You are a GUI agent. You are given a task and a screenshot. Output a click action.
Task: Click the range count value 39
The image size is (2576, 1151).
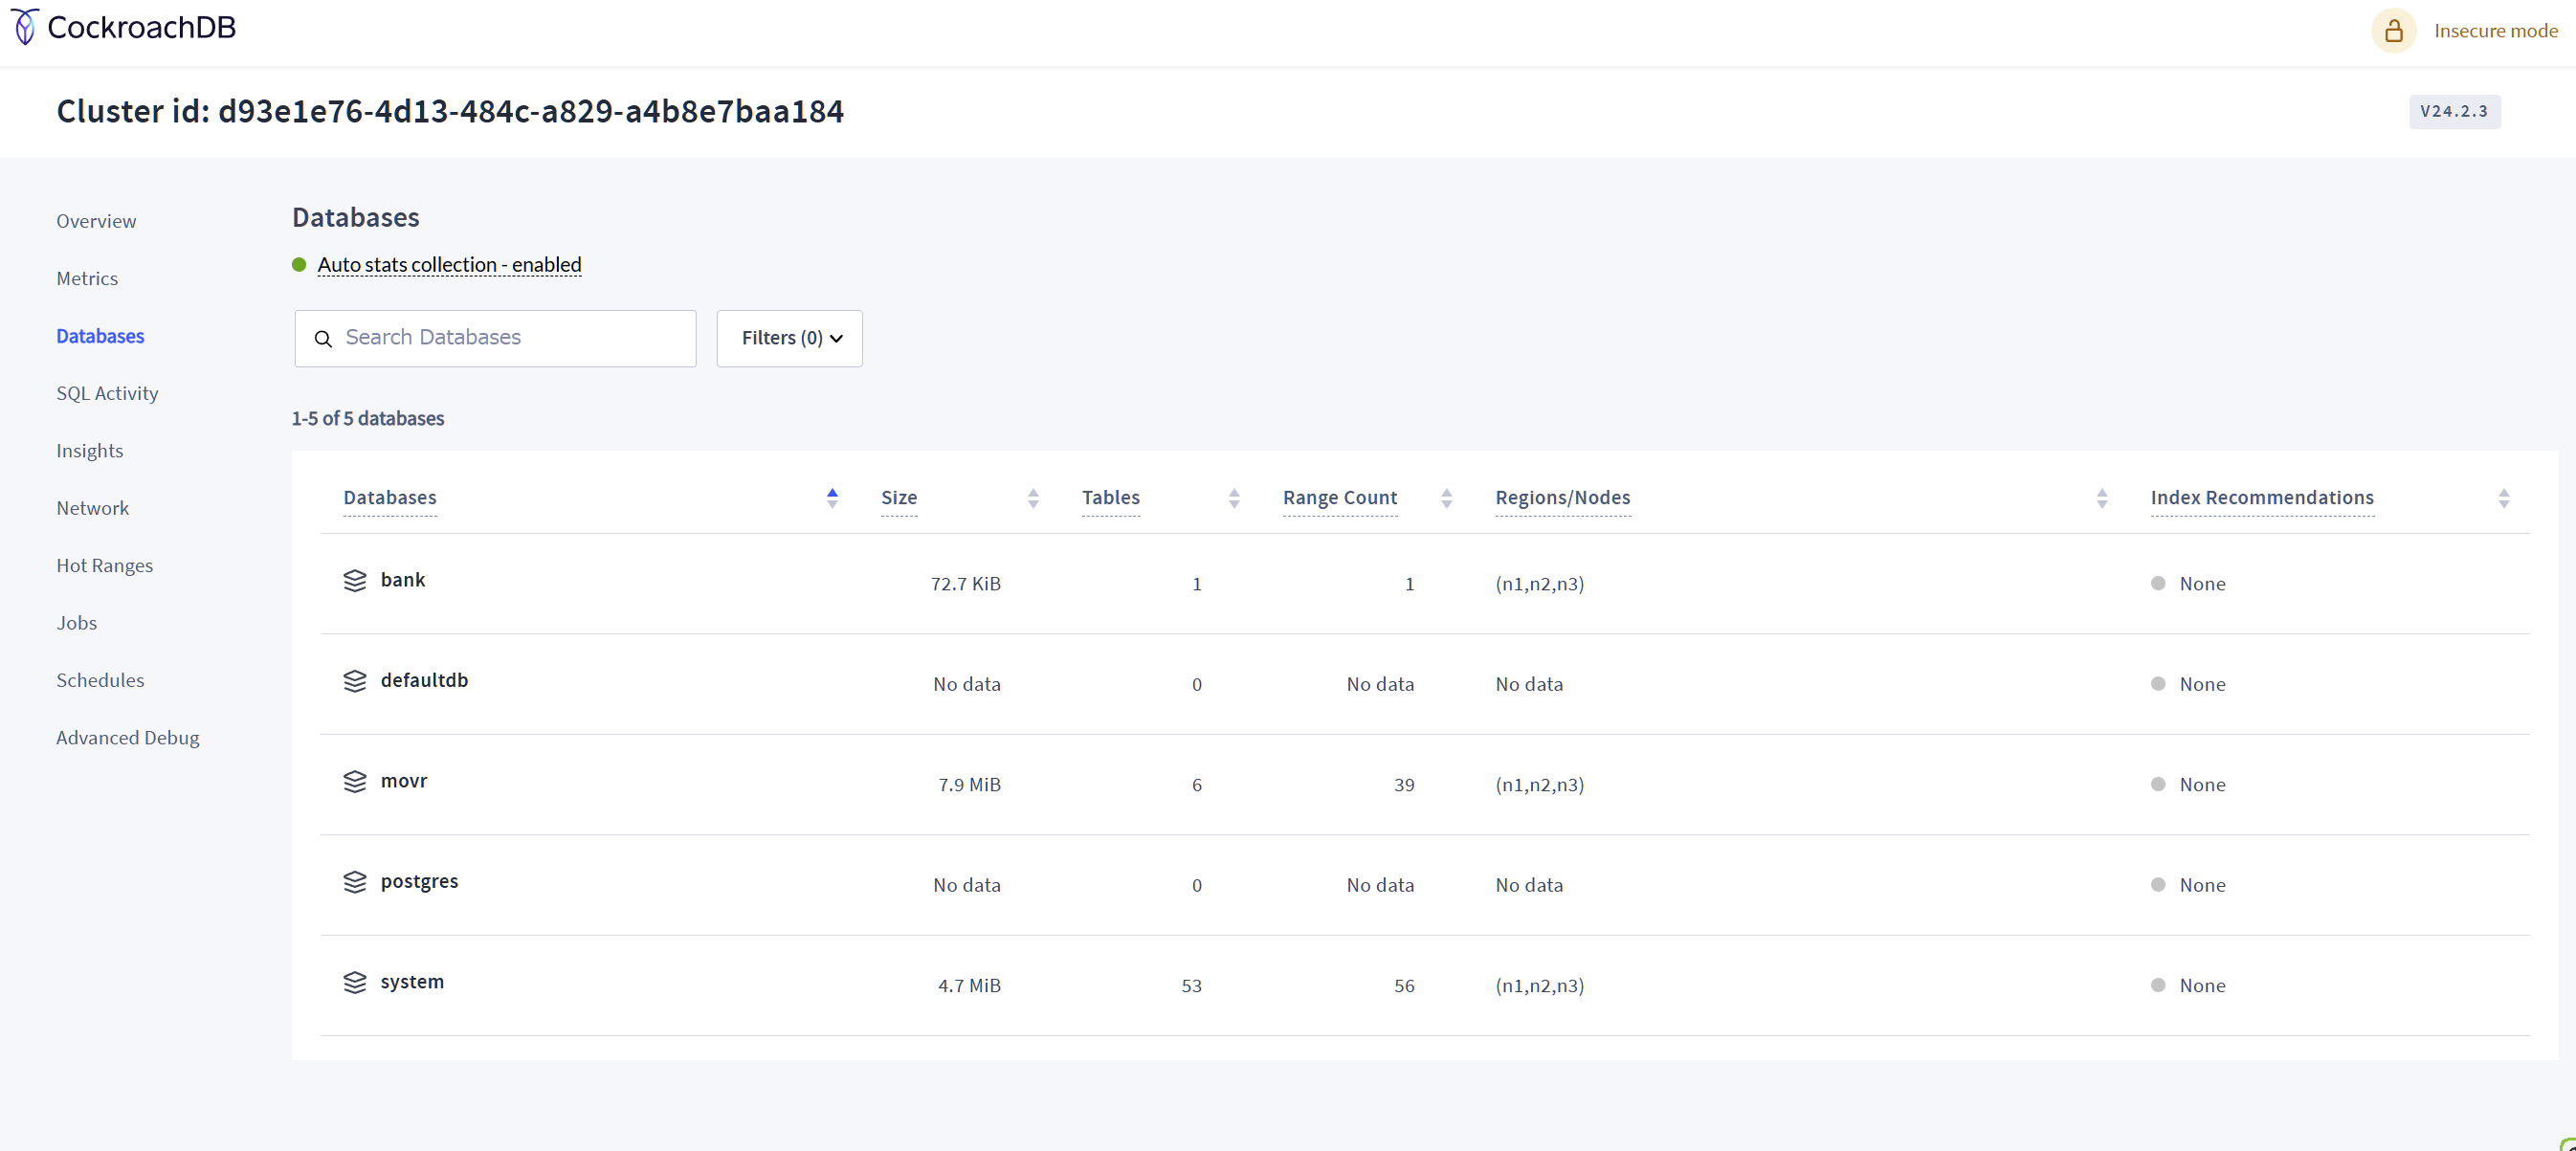1404,785
